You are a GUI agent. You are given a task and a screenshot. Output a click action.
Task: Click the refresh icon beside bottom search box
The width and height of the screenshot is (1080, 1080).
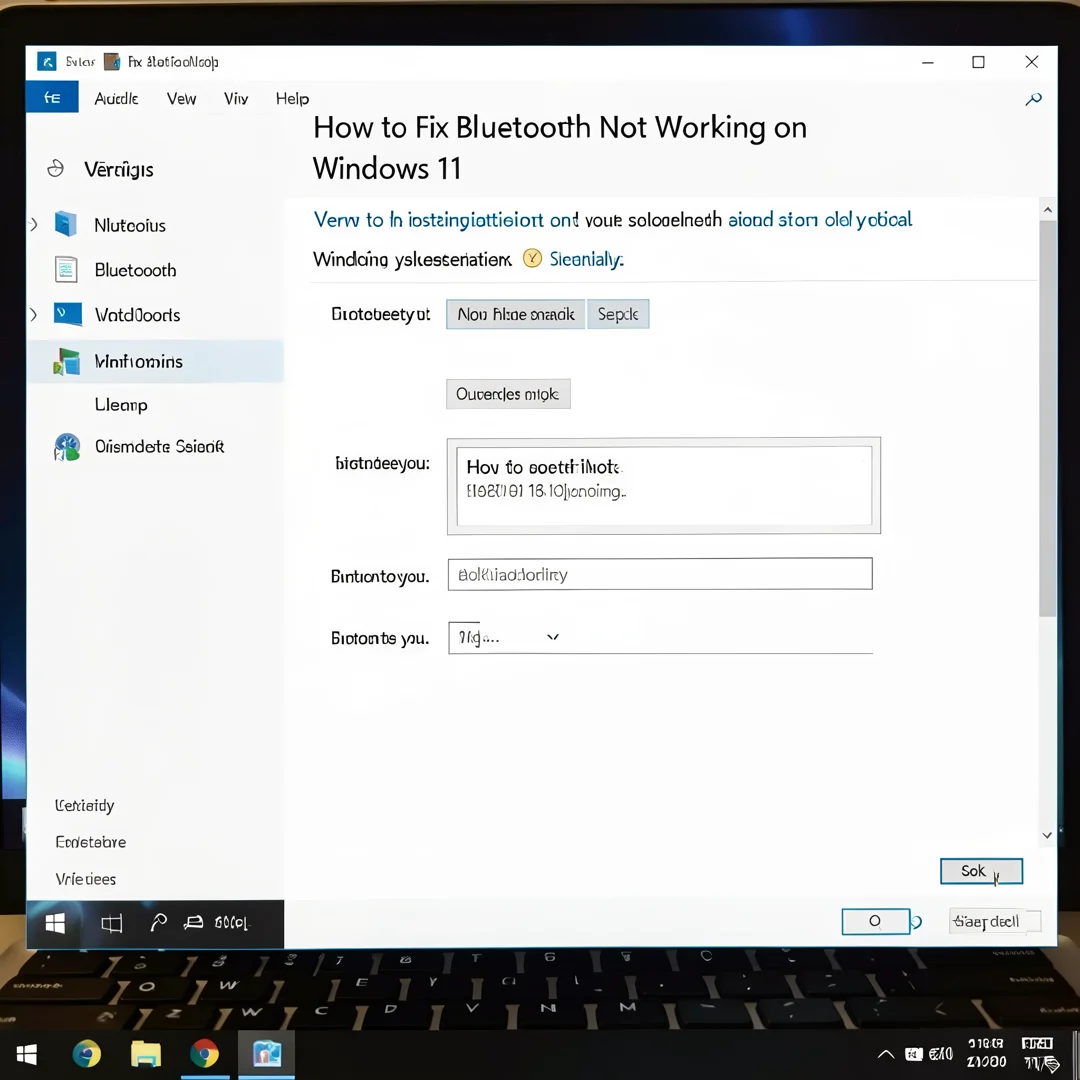point(917,922)
